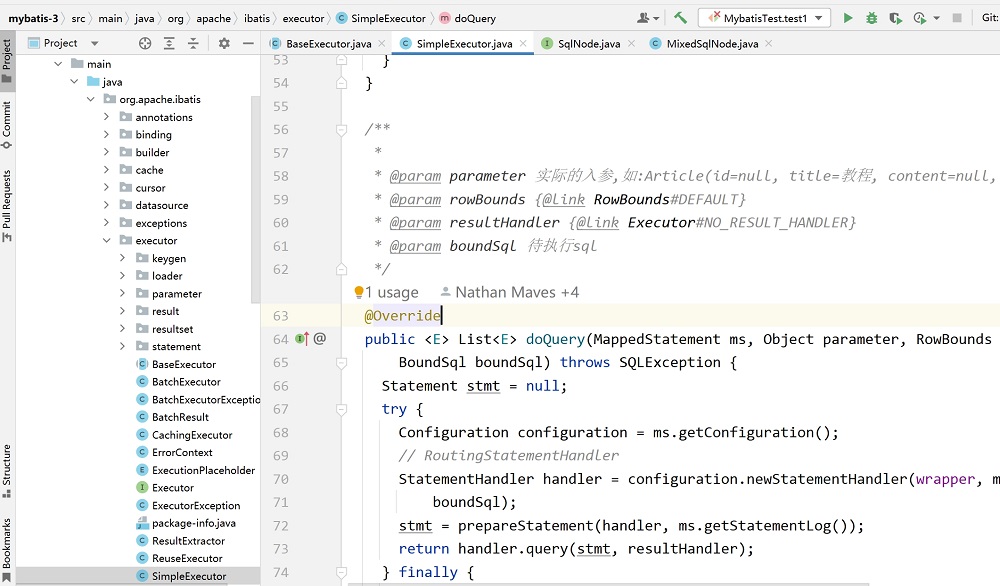
Task: Close the SqlNode.java tab
Action: point(631,43)
